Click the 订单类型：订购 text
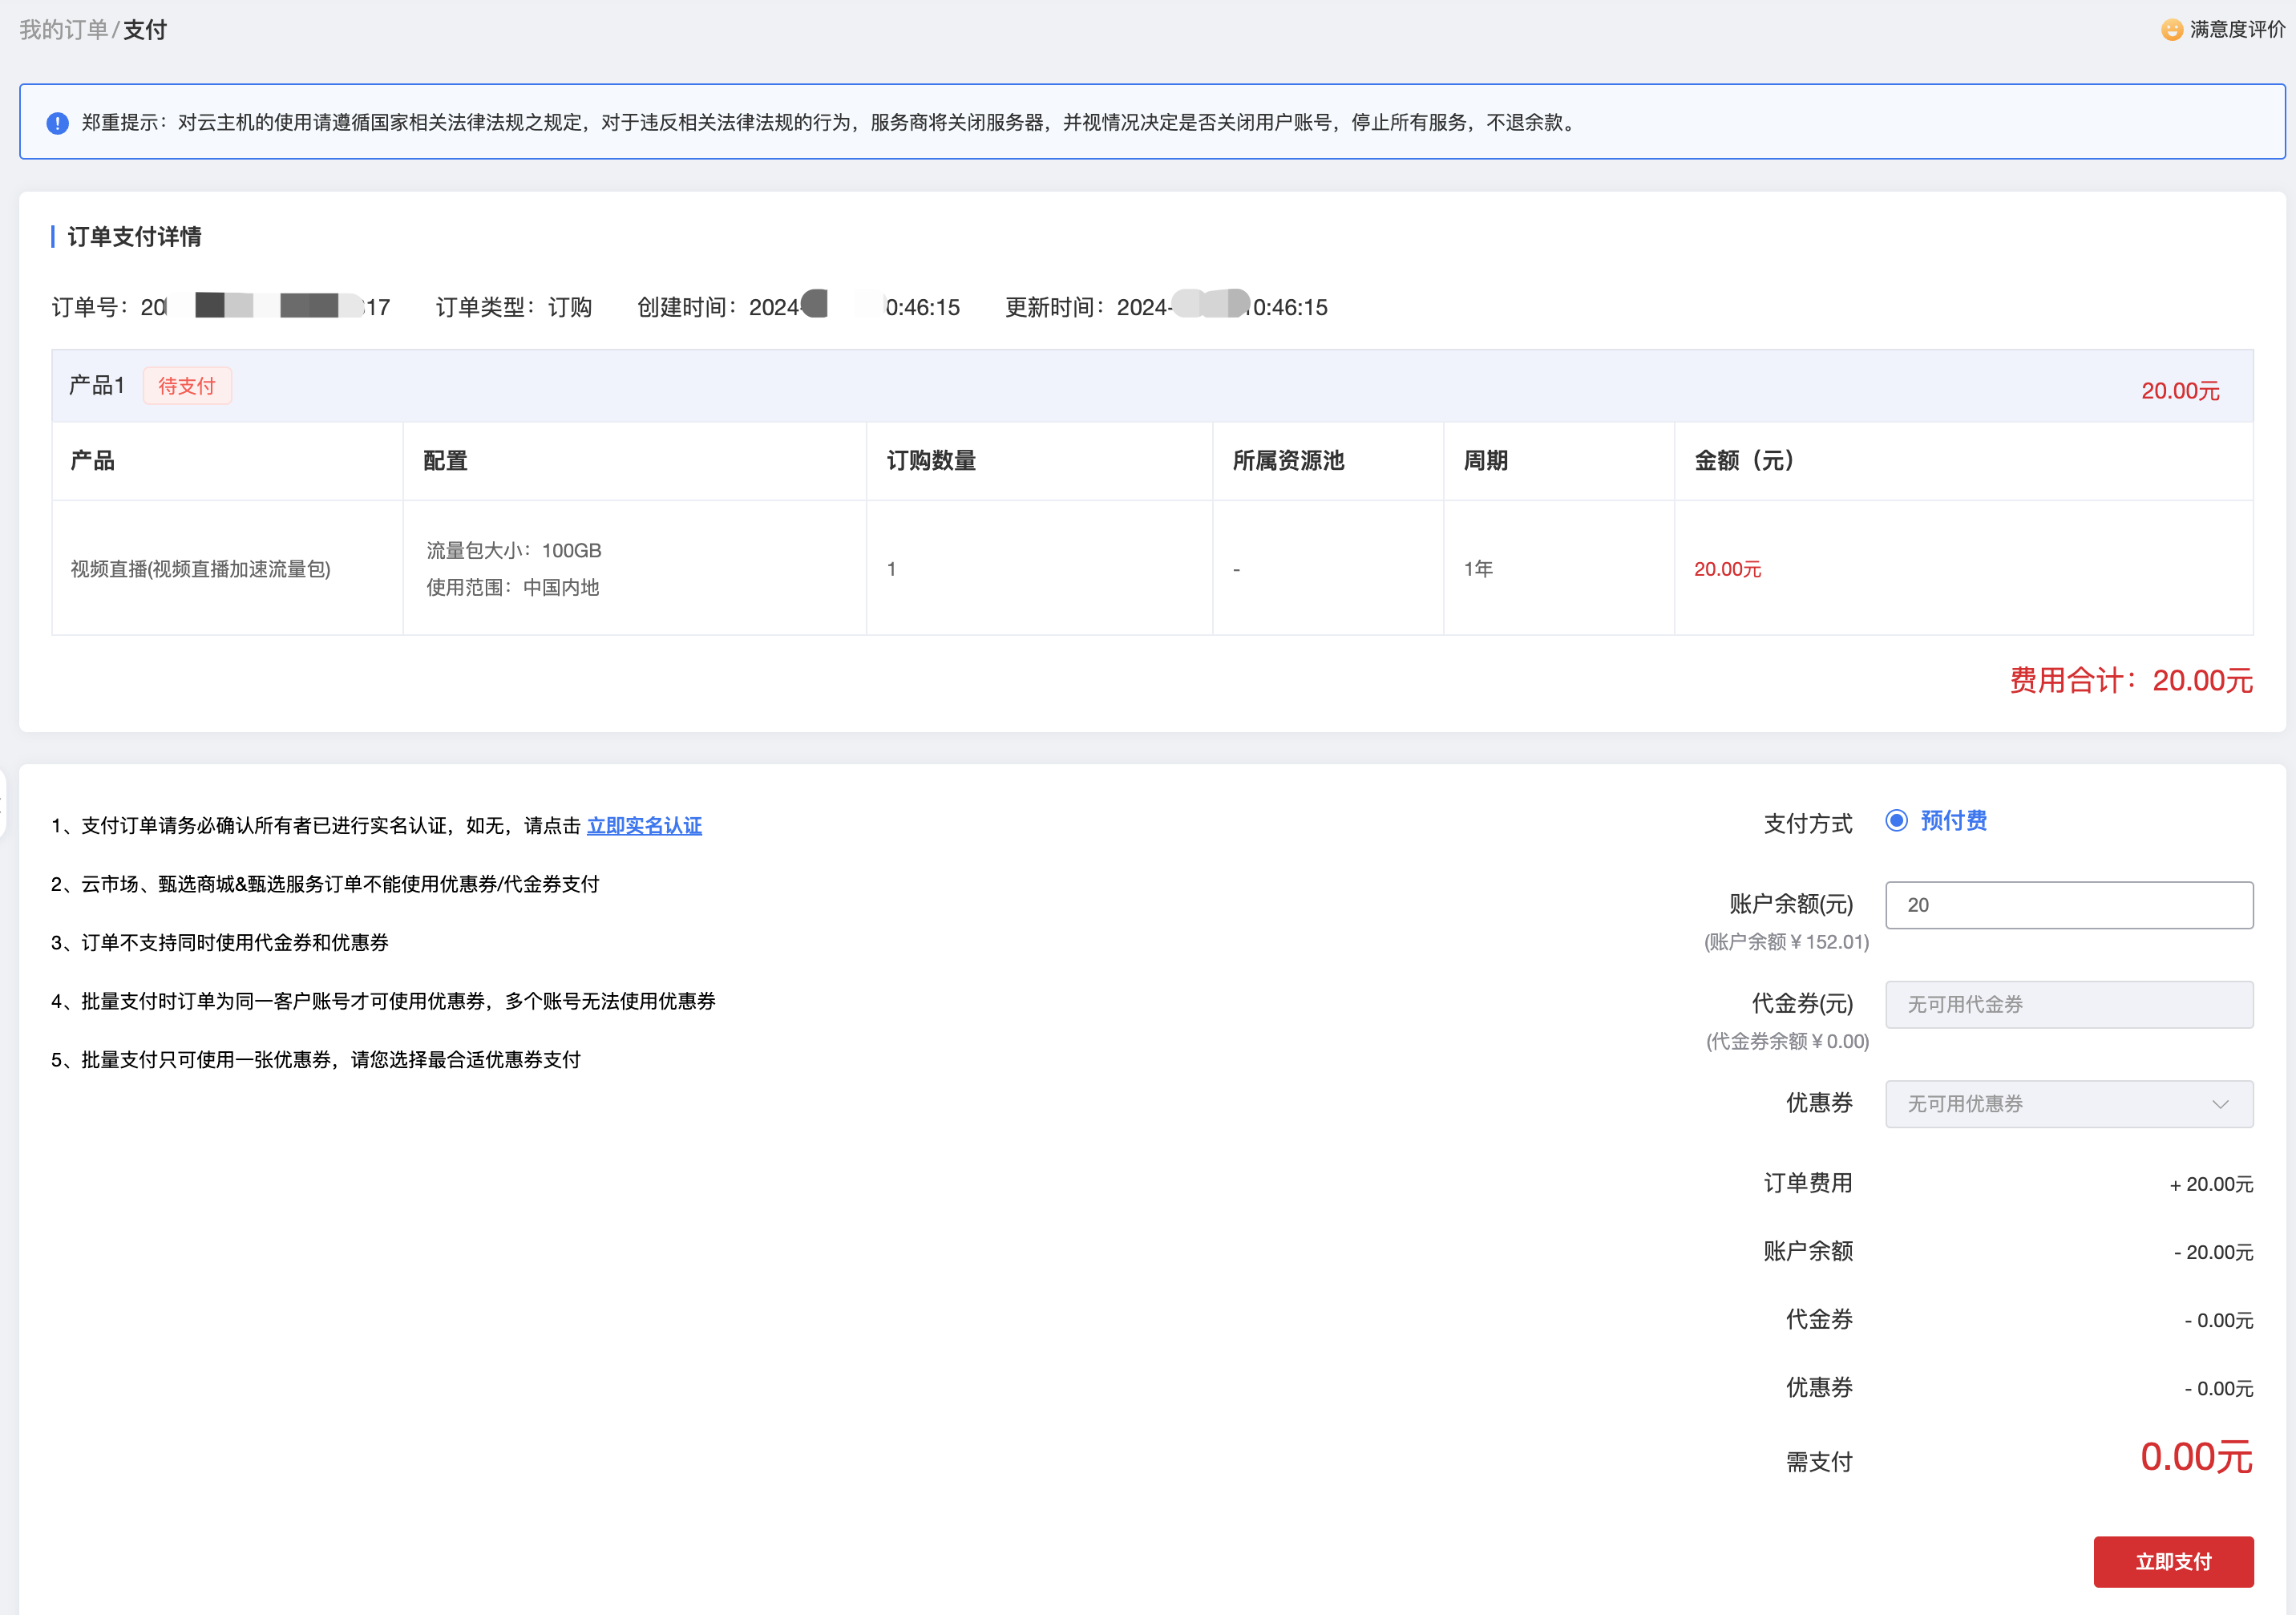 click(514, 307)
